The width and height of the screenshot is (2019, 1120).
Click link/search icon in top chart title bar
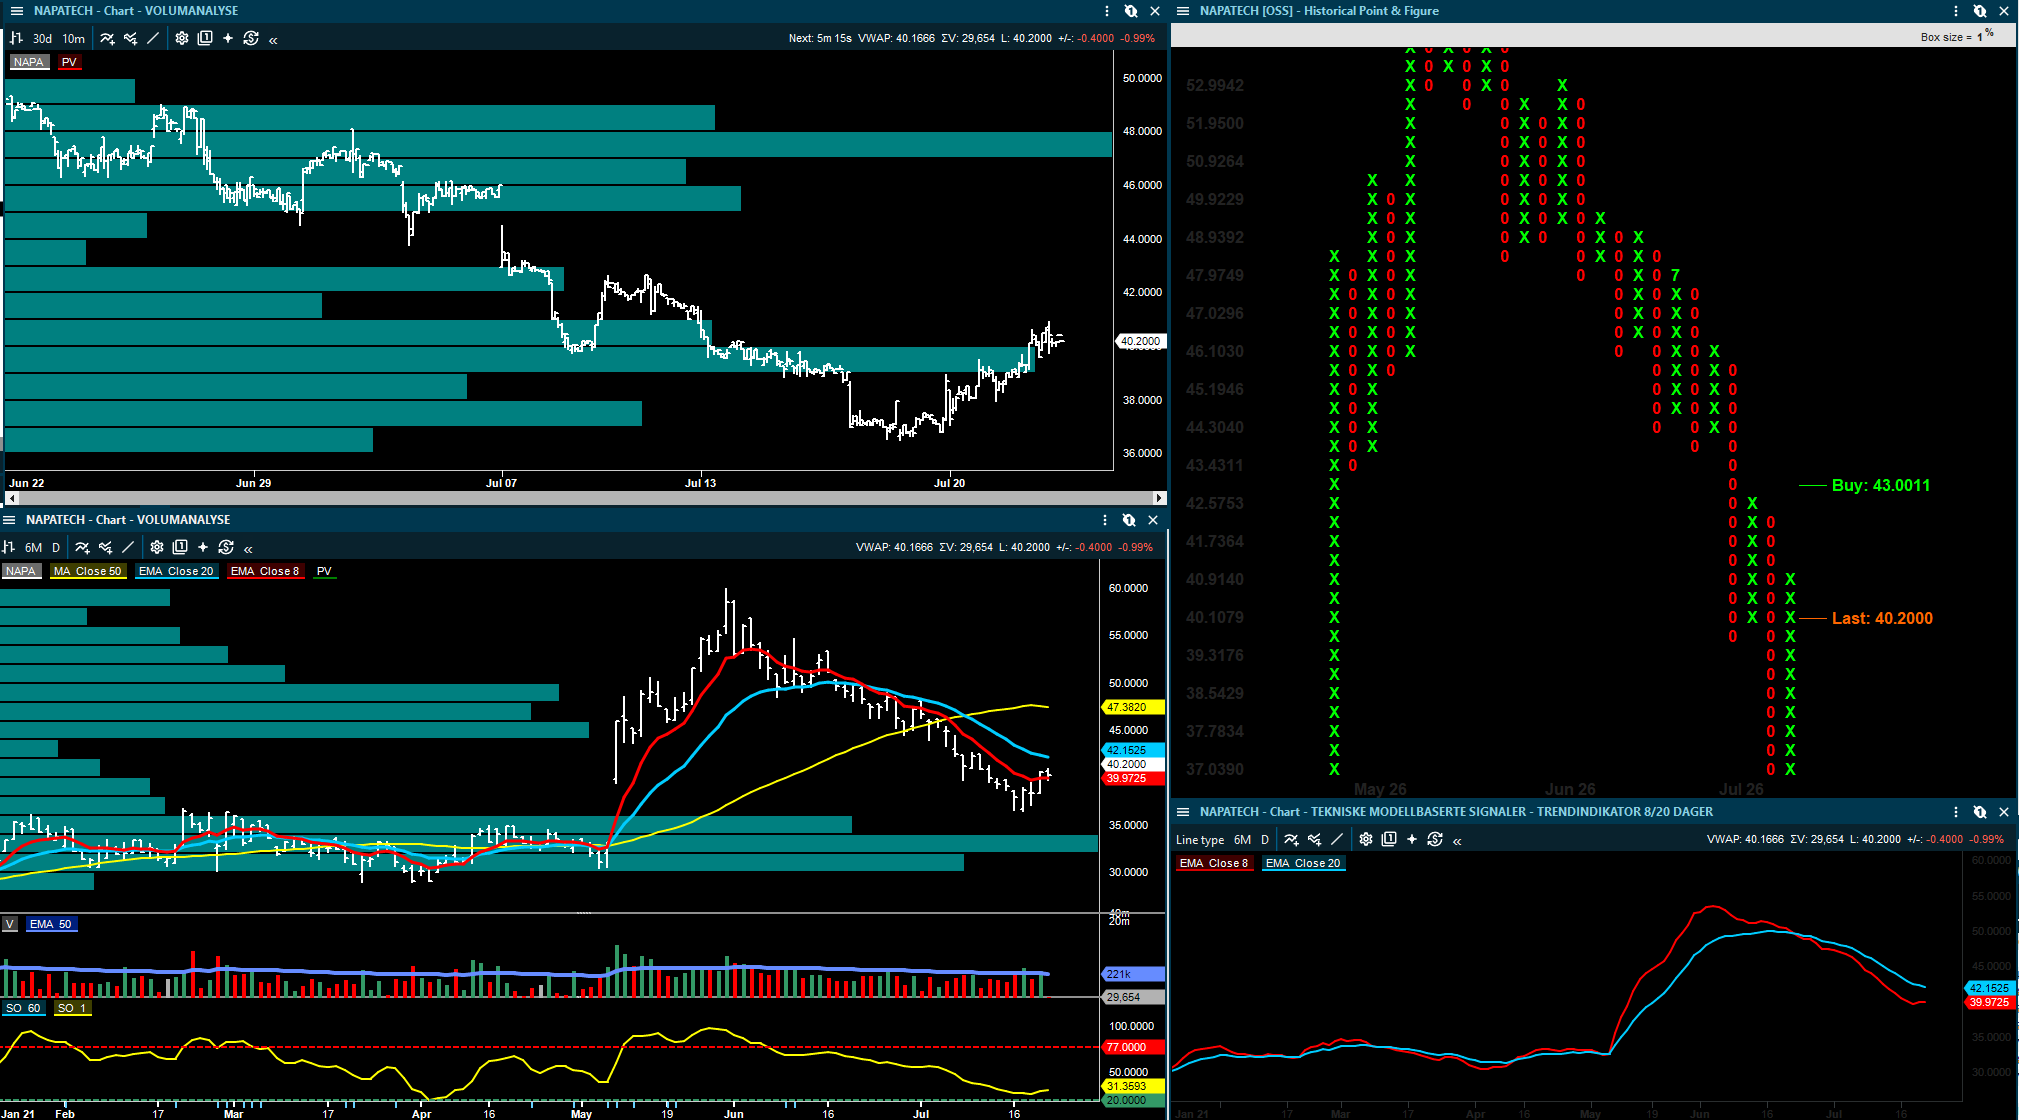coord(1131,11)
